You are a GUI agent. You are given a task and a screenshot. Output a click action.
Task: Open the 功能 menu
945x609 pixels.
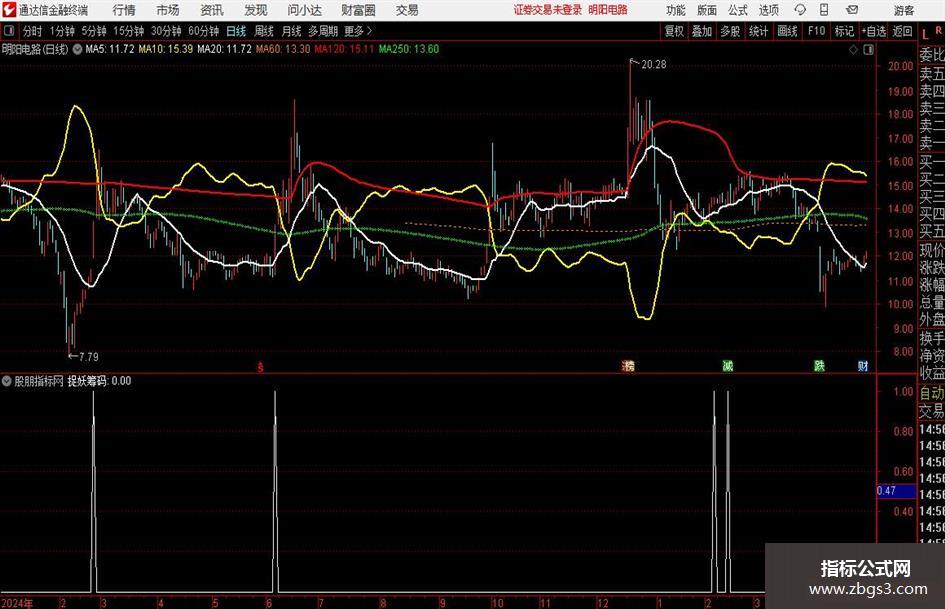click(676, 10)
